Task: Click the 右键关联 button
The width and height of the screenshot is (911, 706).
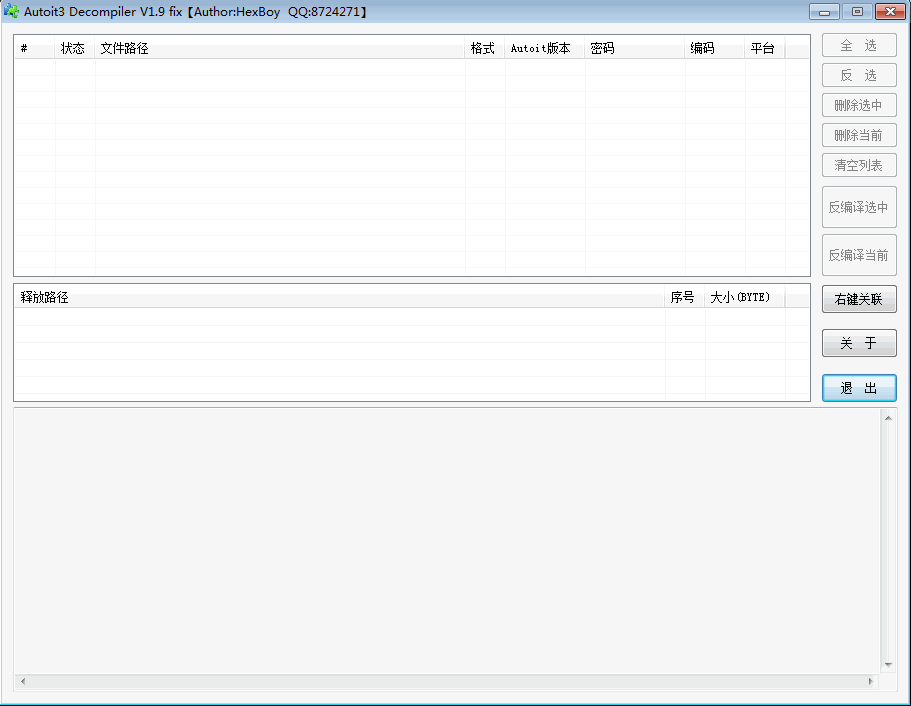Action: click(x=859, y=299)
